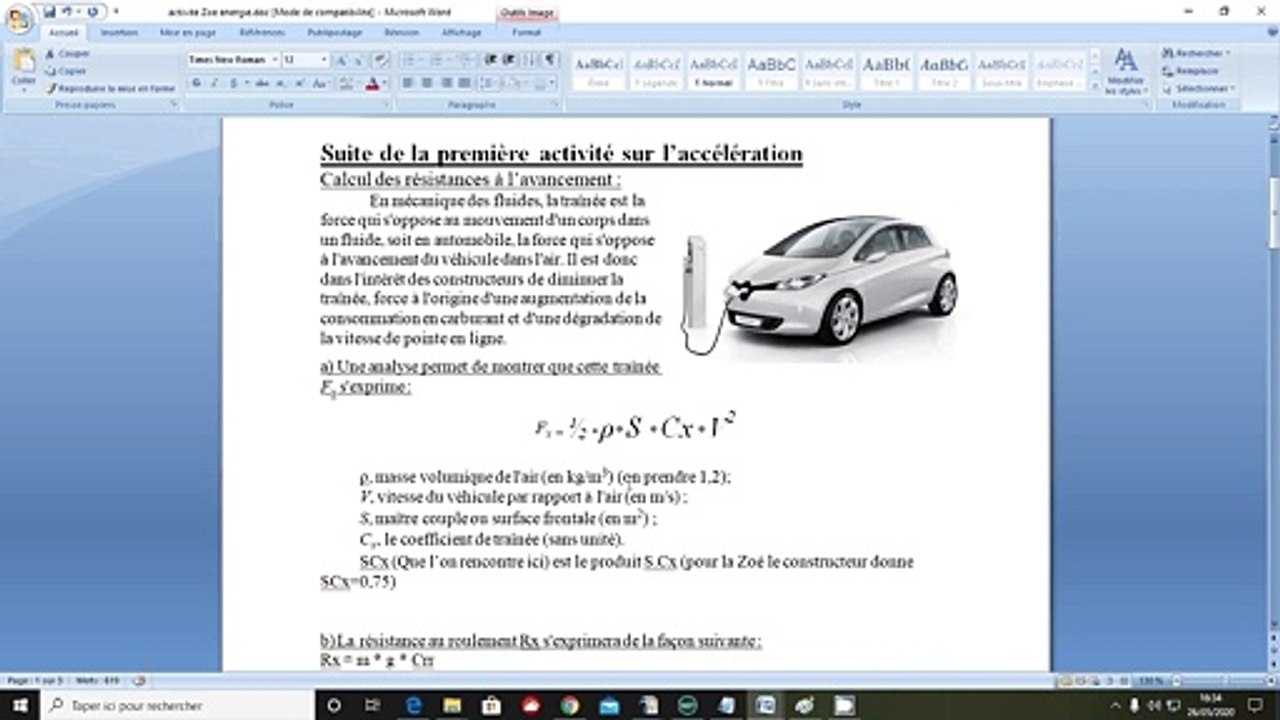This screenshot has width=1280, height=720.
Task: Copy selection with Copier
Action: point(65,71)
